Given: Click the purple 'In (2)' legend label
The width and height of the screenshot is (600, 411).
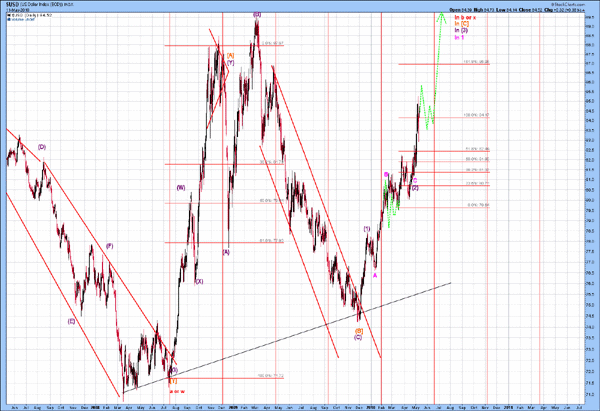Looking at the screenshot, I should coord(461,30).
